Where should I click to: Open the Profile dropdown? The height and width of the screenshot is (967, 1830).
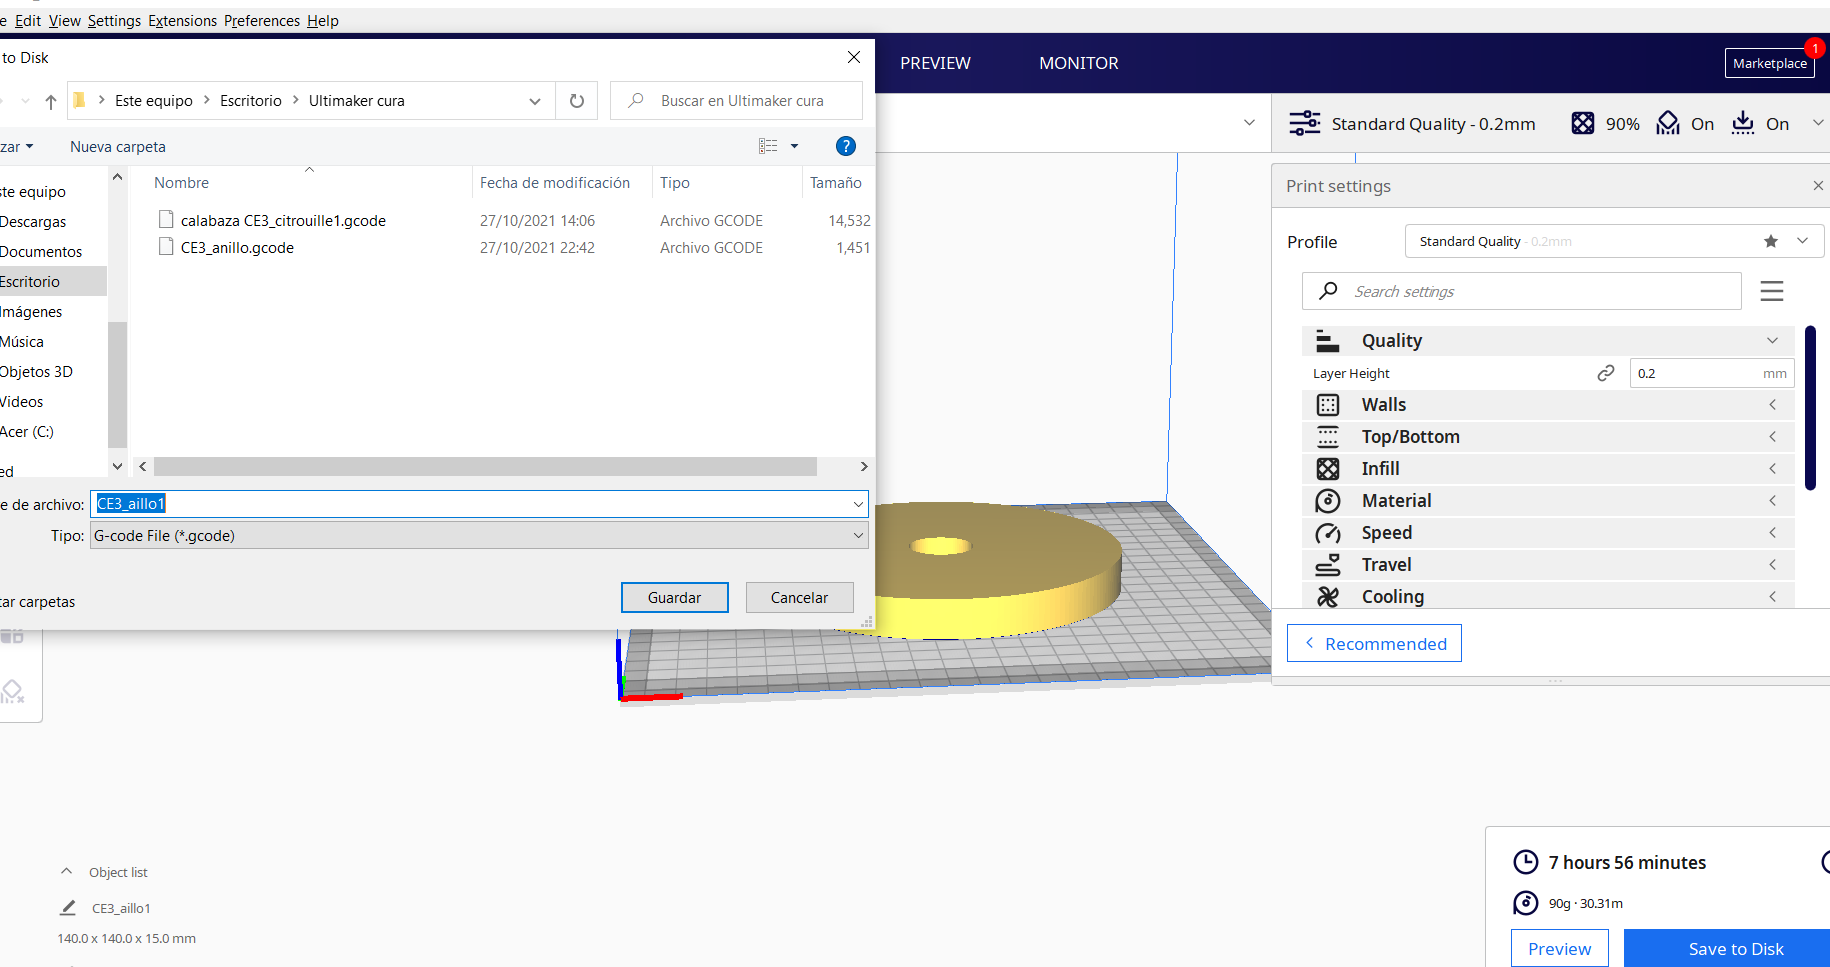coord(1614,241)
